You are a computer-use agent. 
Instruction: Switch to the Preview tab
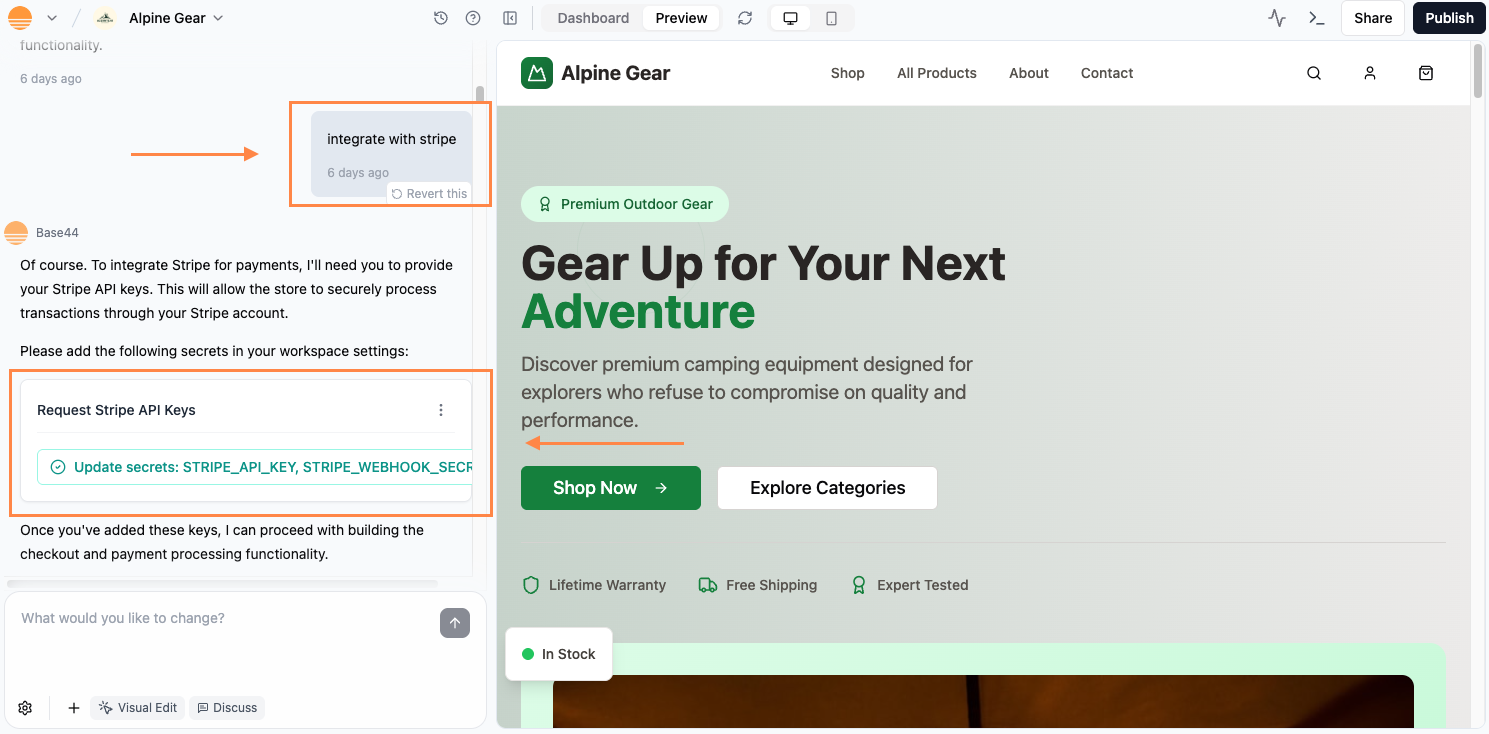click(x=681, y=18)
